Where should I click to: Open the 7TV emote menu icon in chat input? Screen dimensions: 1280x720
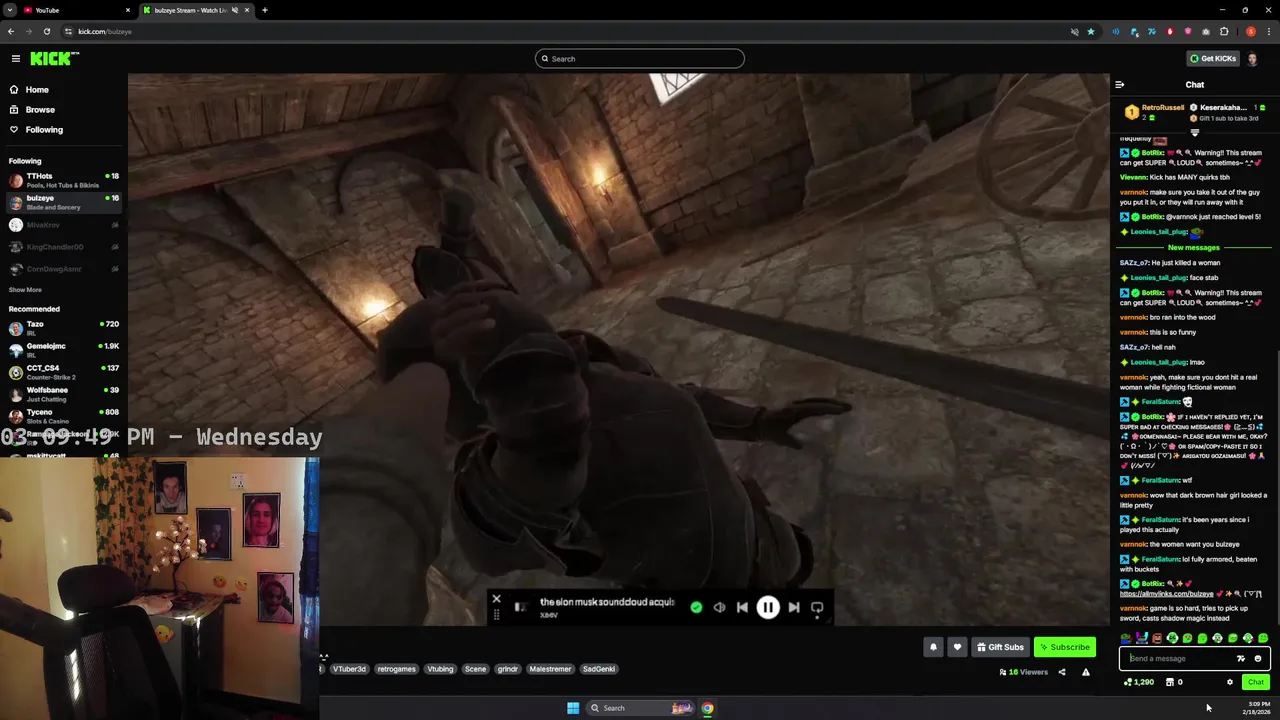click(1241, 659)
